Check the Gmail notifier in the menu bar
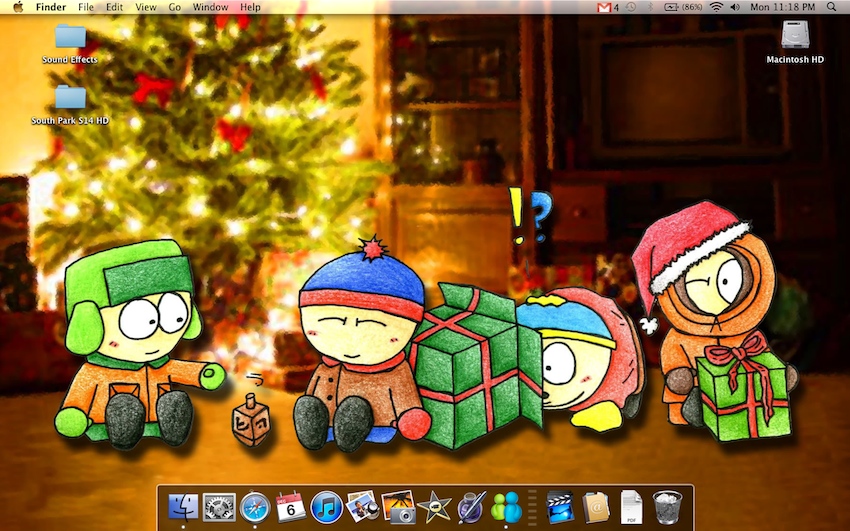This screenshot has width=850, height=531. tap(608, 7)
